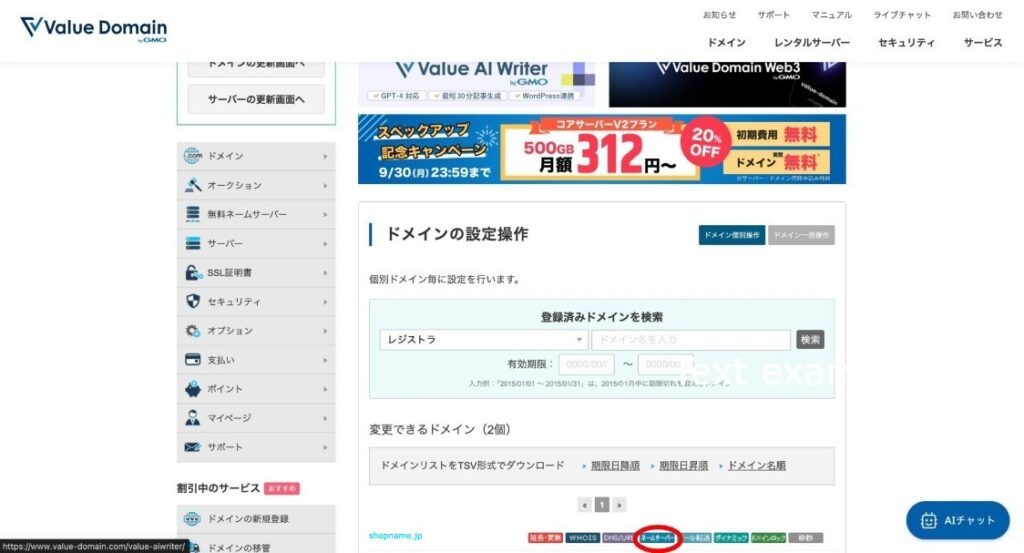Select page 1 in pagination
1024x553 pixels.
click(x=602, y=505)
